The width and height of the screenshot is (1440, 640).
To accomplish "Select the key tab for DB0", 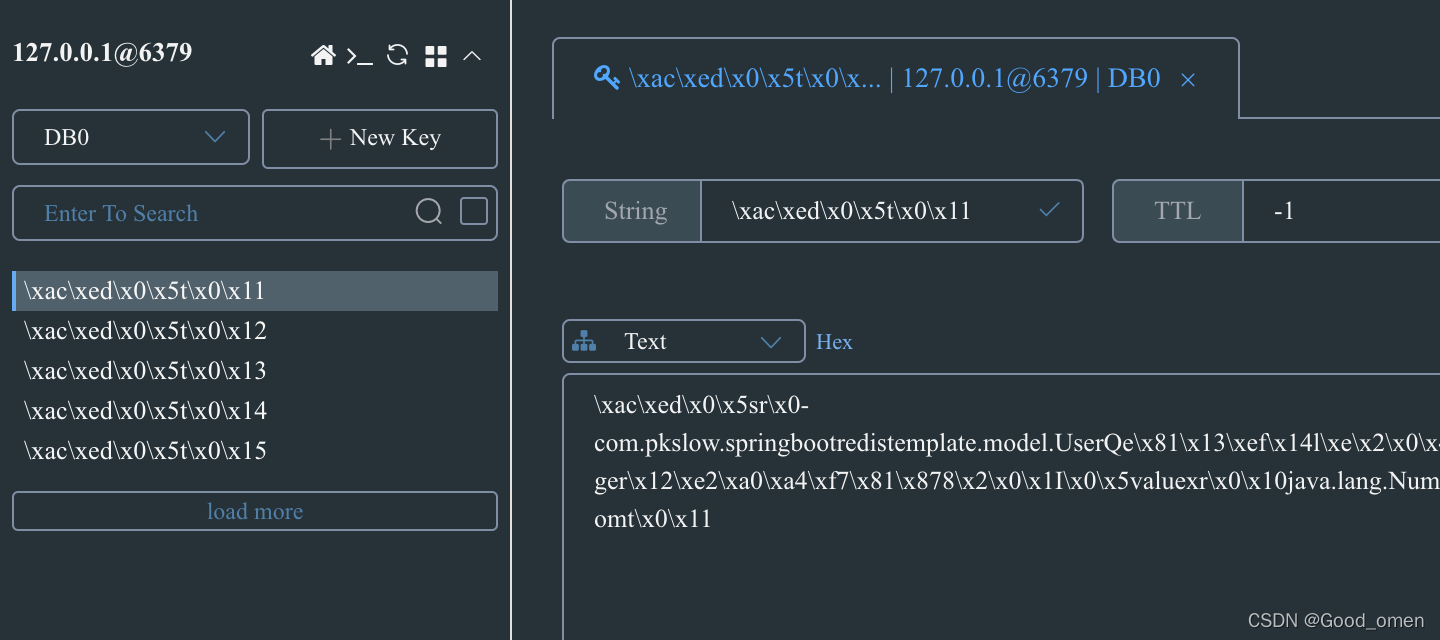I will click(895, 79).
